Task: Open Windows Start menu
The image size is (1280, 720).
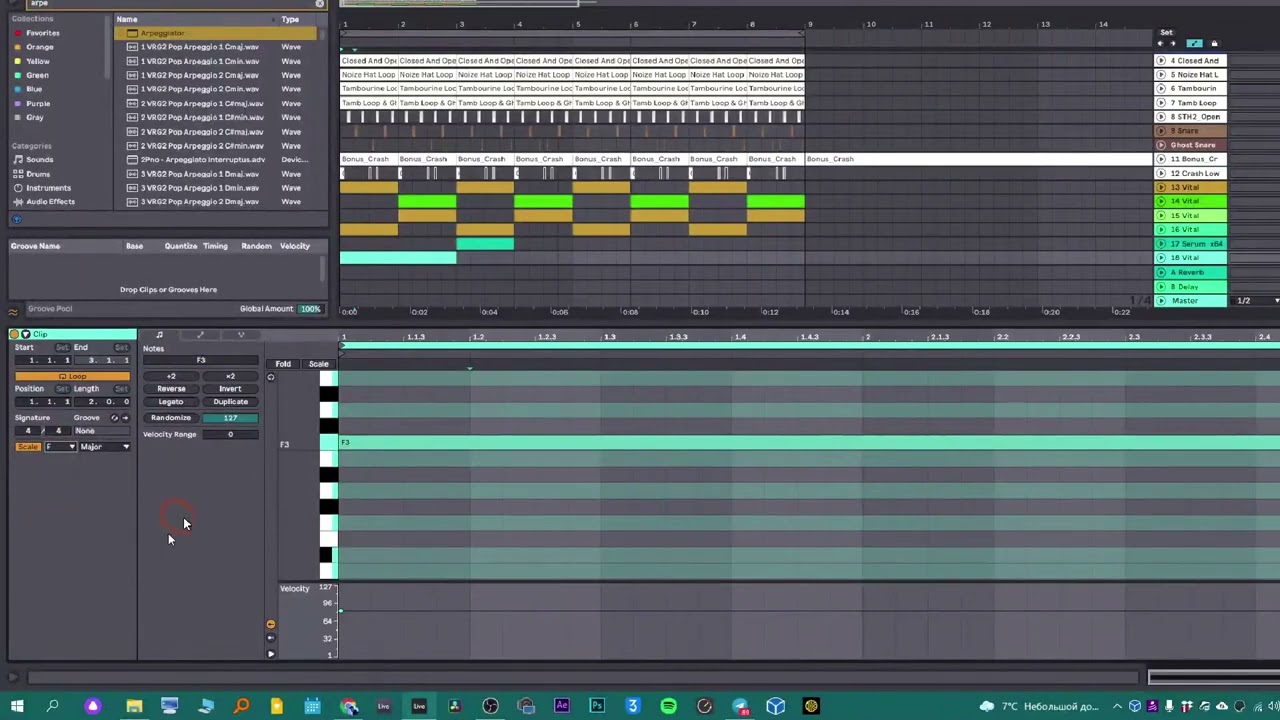Action: tap(17, 706)
